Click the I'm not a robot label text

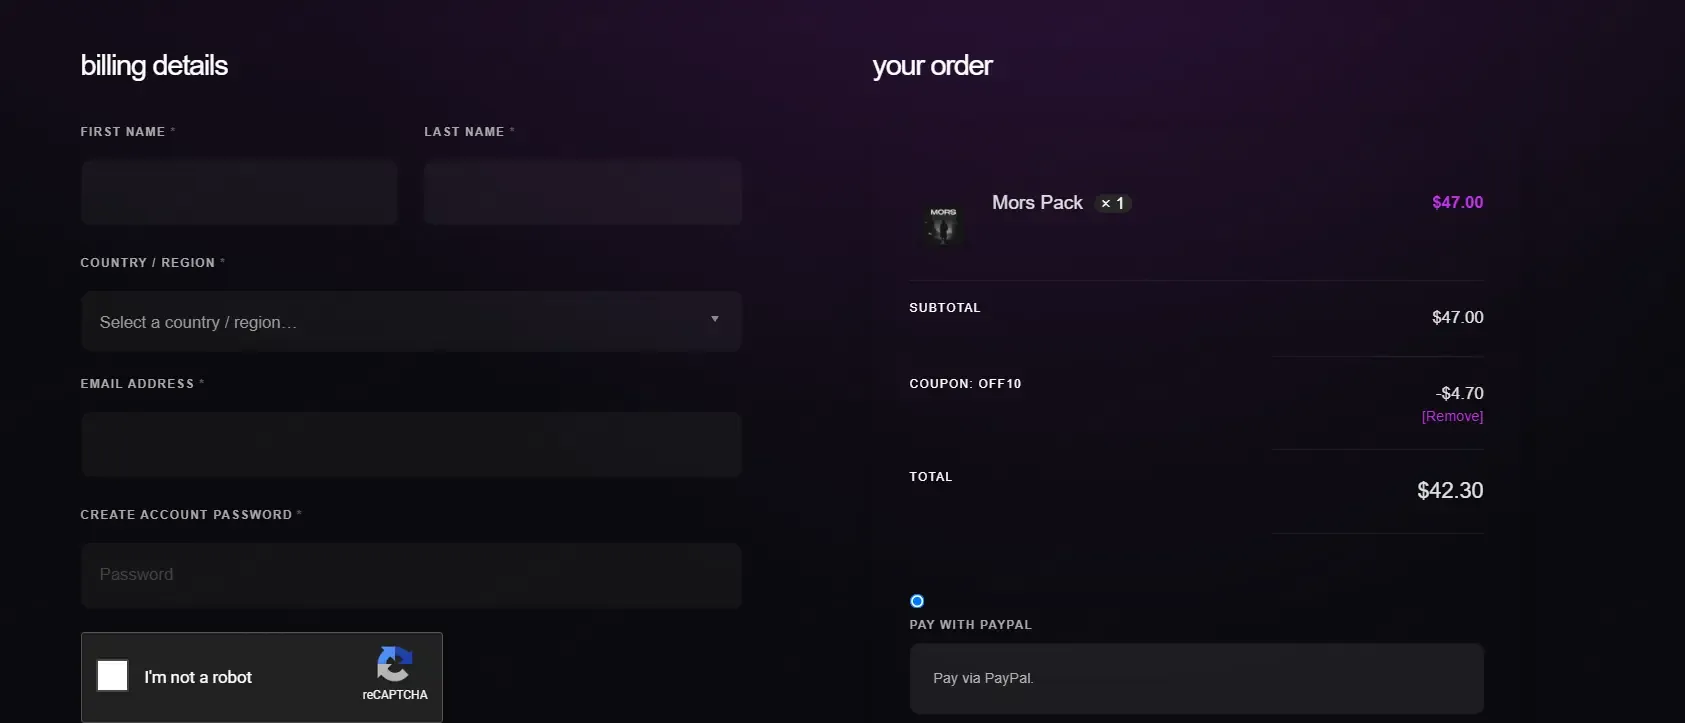198,677
